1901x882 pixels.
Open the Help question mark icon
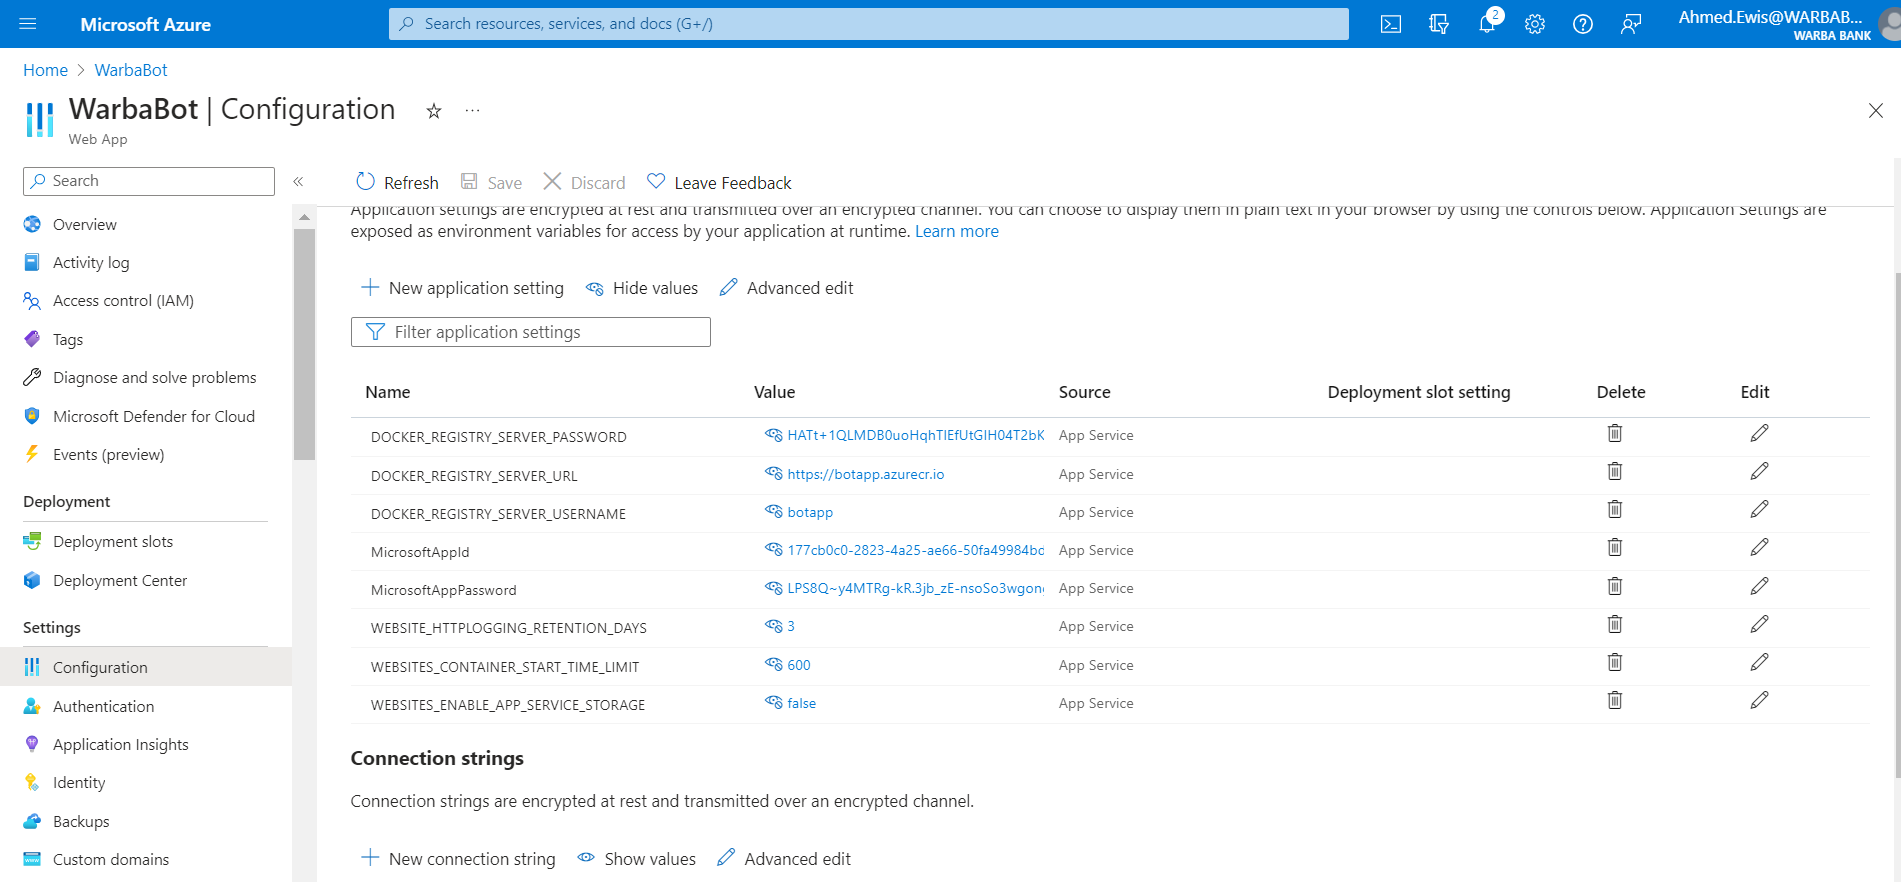pyautogui.click(x=1583, y=24)
